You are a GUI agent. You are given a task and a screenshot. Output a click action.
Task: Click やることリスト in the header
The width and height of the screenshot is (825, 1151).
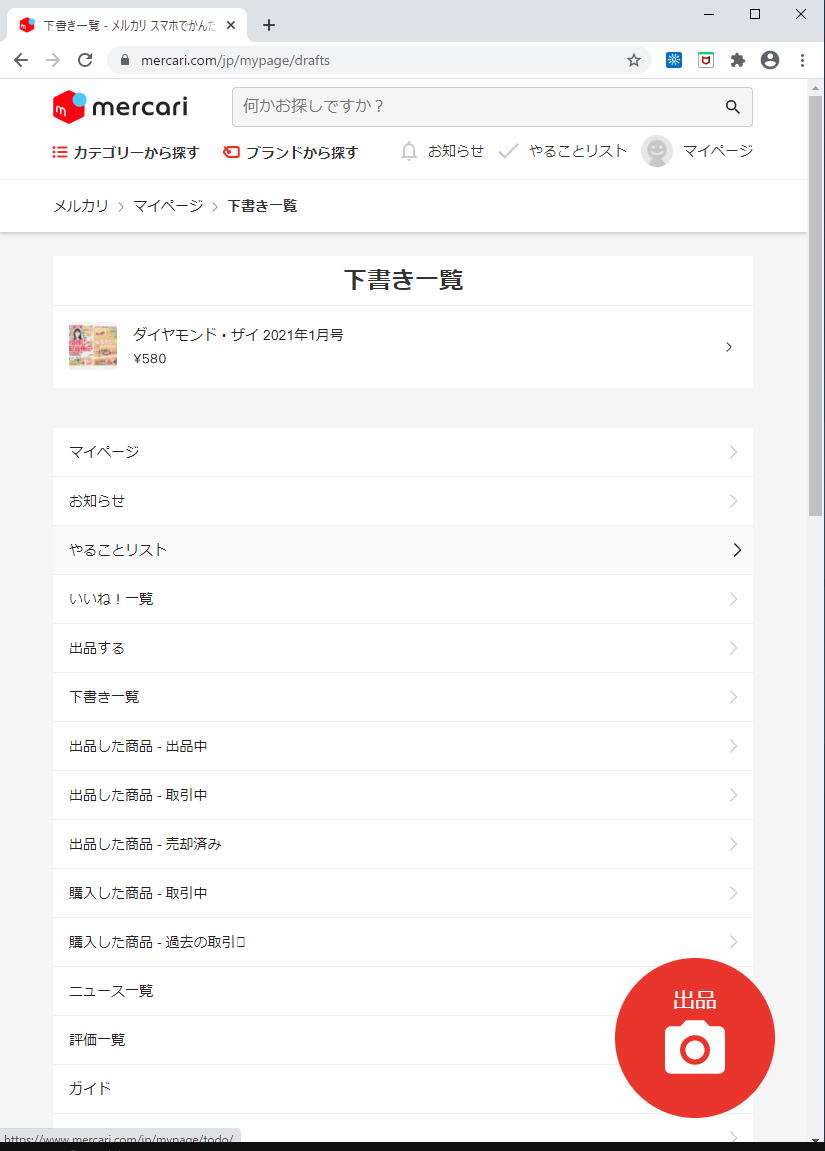coord(578,151)
